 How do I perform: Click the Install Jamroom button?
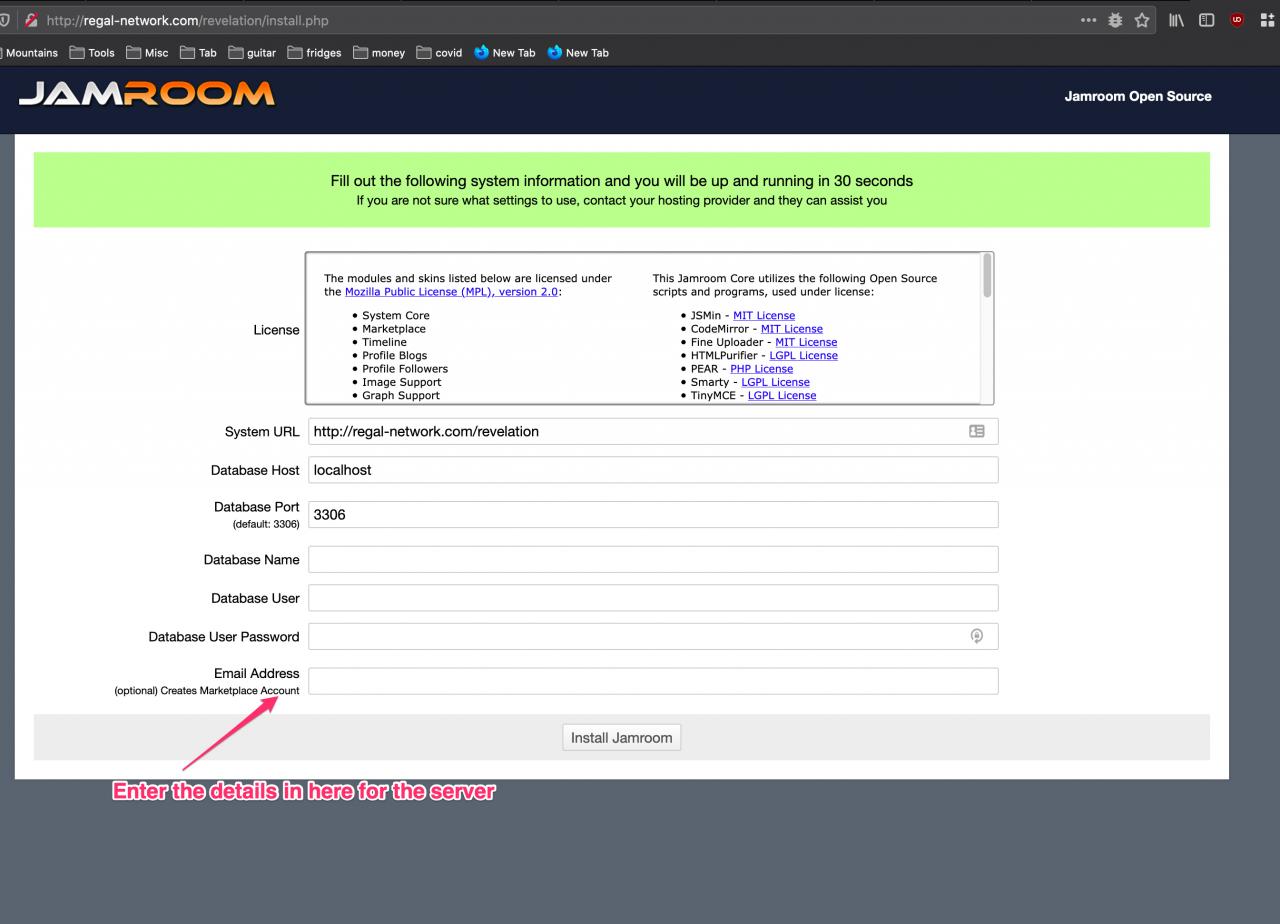[621, 738]
